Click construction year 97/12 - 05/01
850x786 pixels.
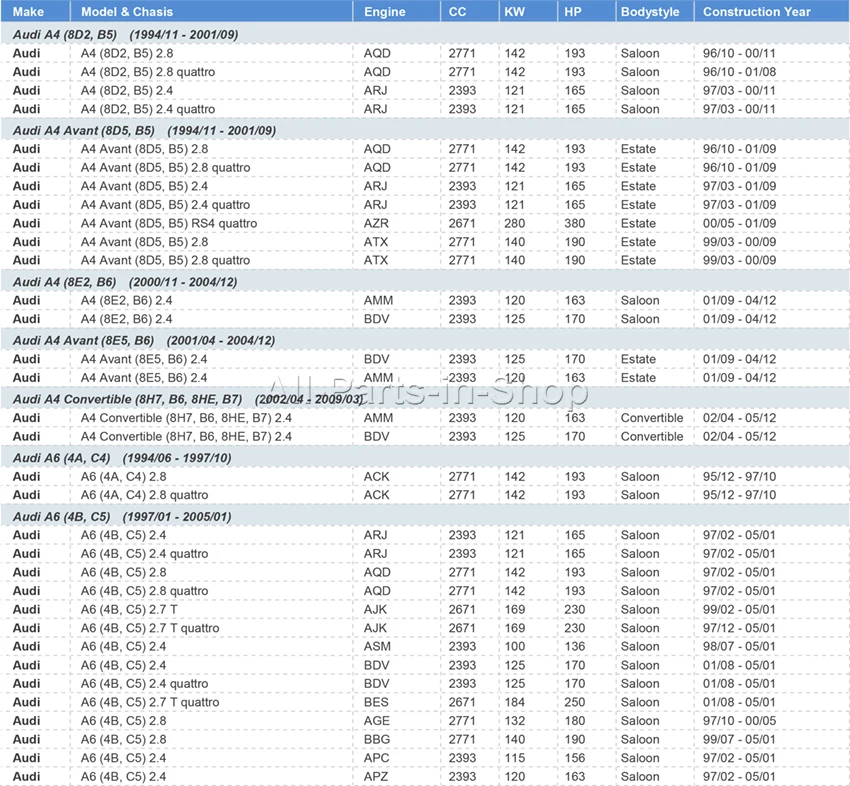click(739, 628)
